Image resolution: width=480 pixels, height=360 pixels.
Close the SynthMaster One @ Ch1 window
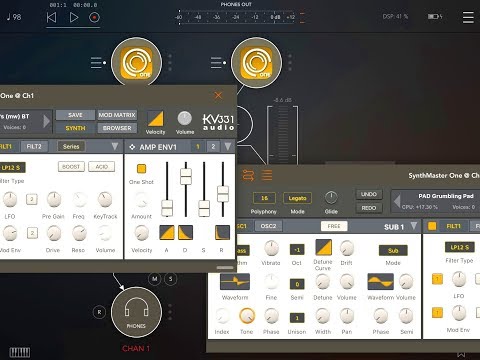pyautogui.click(x=218, y=96)
